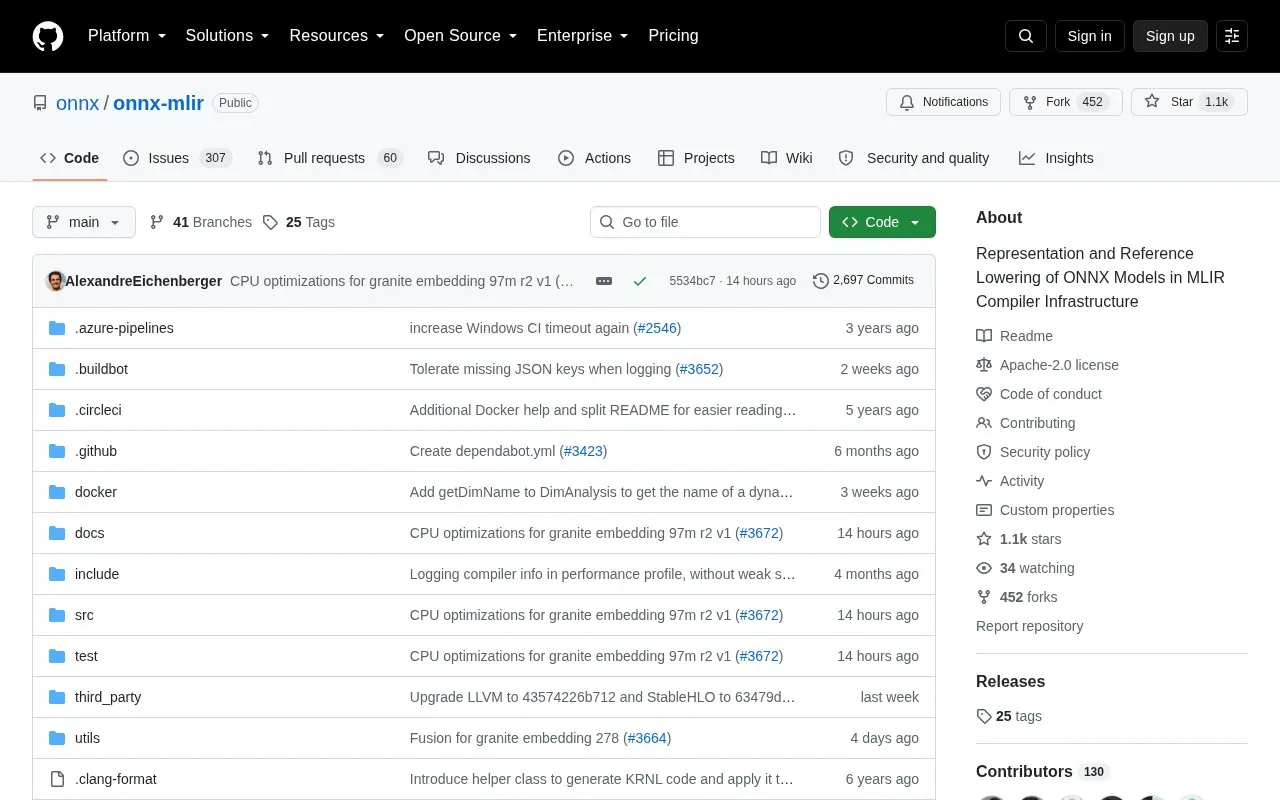Open pull request #3664 link
This screenshot has height=800, width=1280.
coord(647,738)
